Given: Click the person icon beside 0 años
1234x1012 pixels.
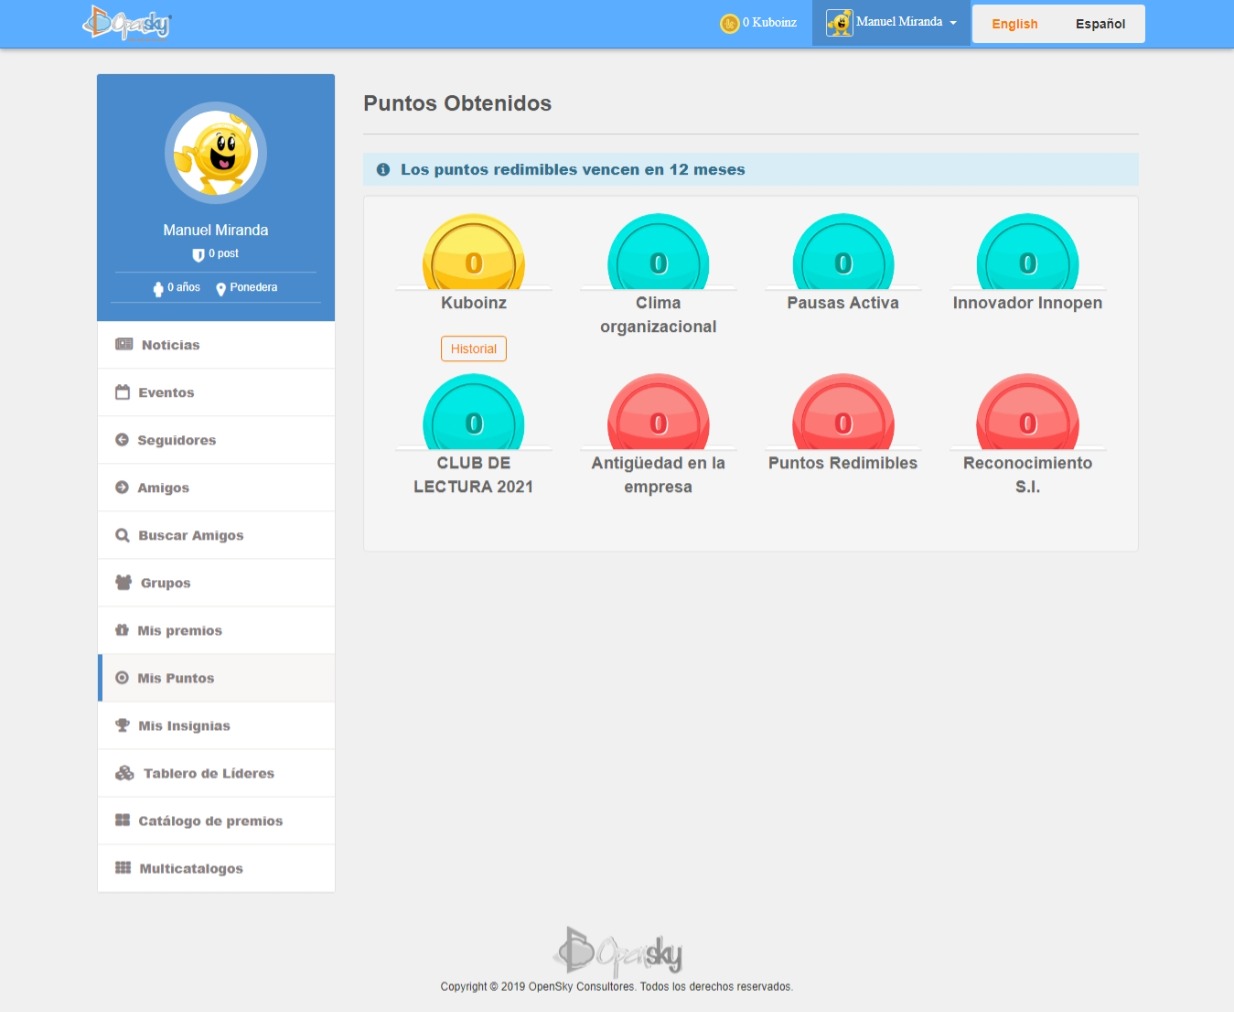Looking at the screenshot, I should click(158, 289).
